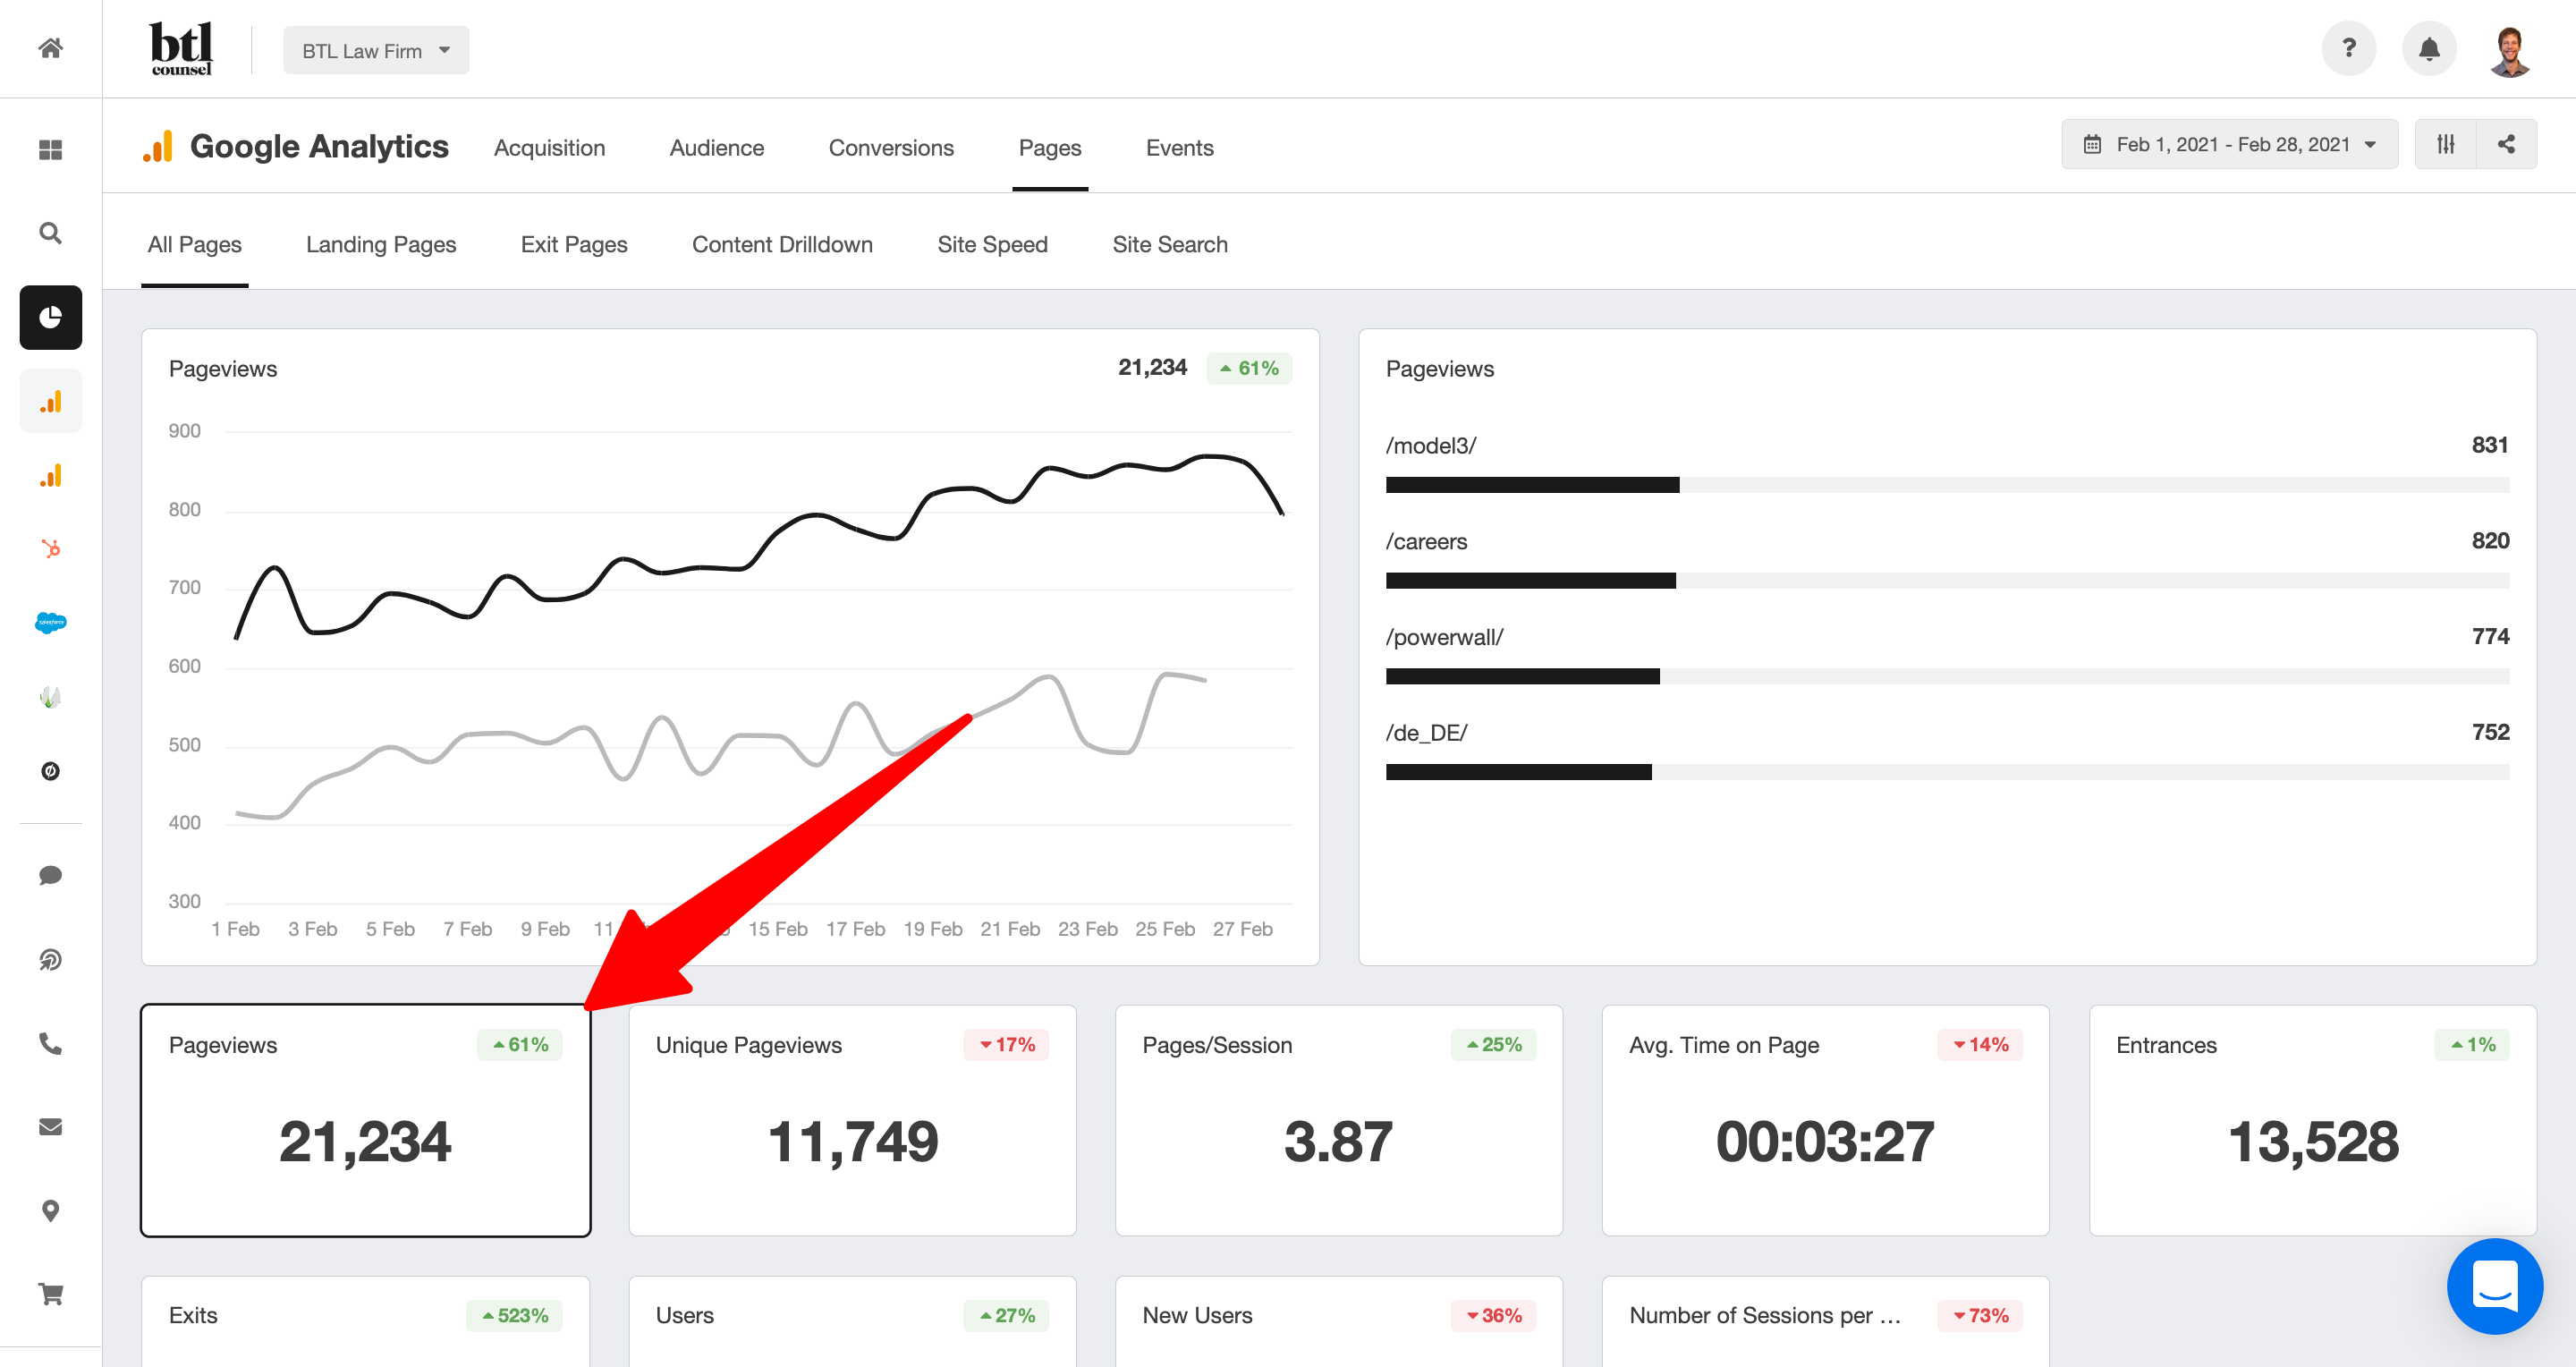The height and width of the screenshot is (1367, 2576).
Task: Click the target with arrow icon
Action: coord(50,959)
